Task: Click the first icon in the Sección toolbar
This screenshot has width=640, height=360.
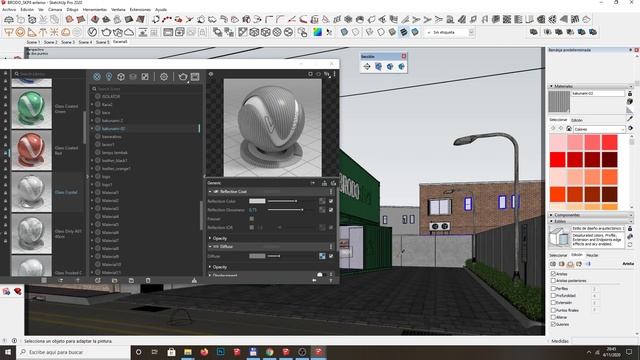Action: (x=367, y=67)
